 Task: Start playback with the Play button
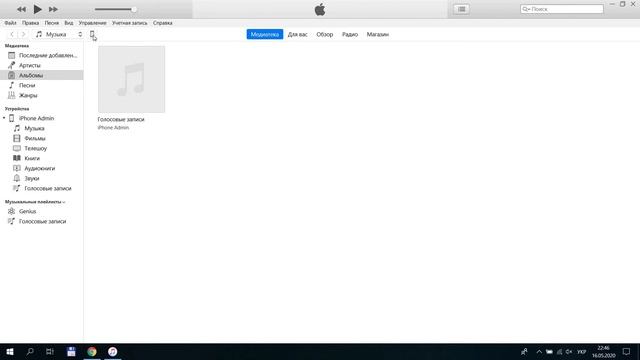[x=37, y=9]
